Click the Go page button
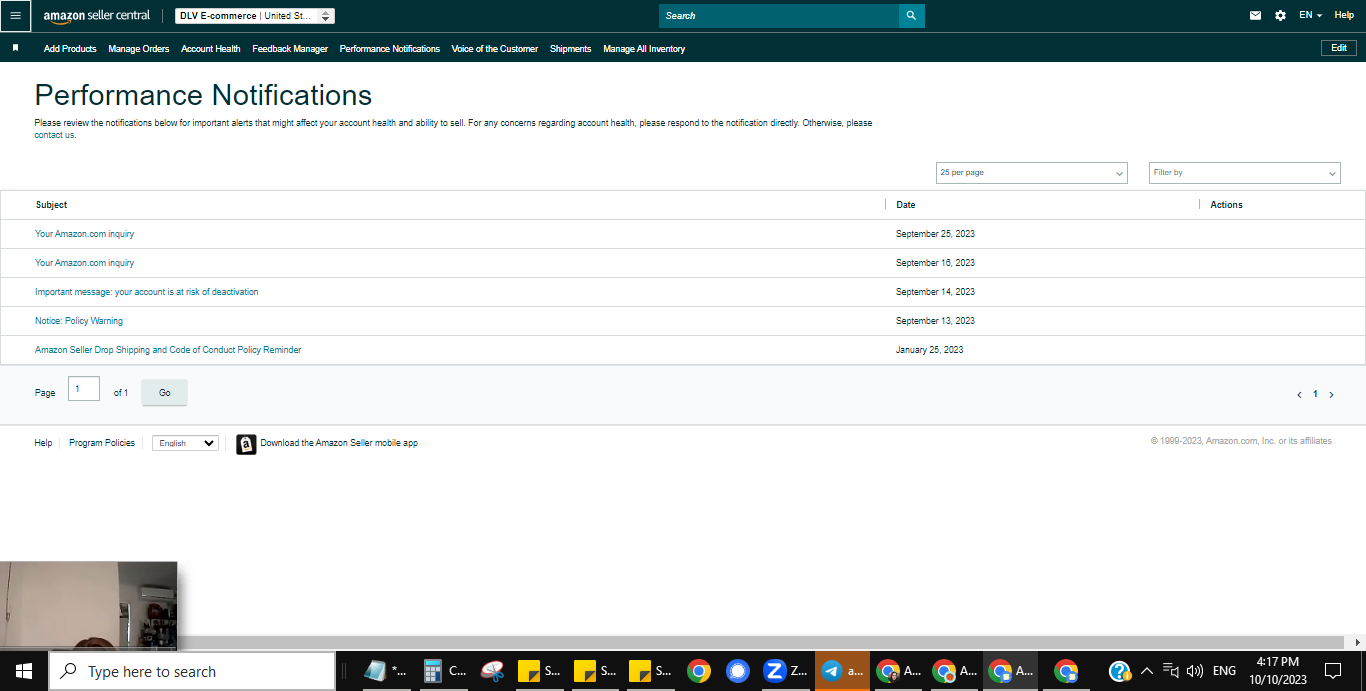The height and width of the screenshot is (691, 1366). coord(165,393)
